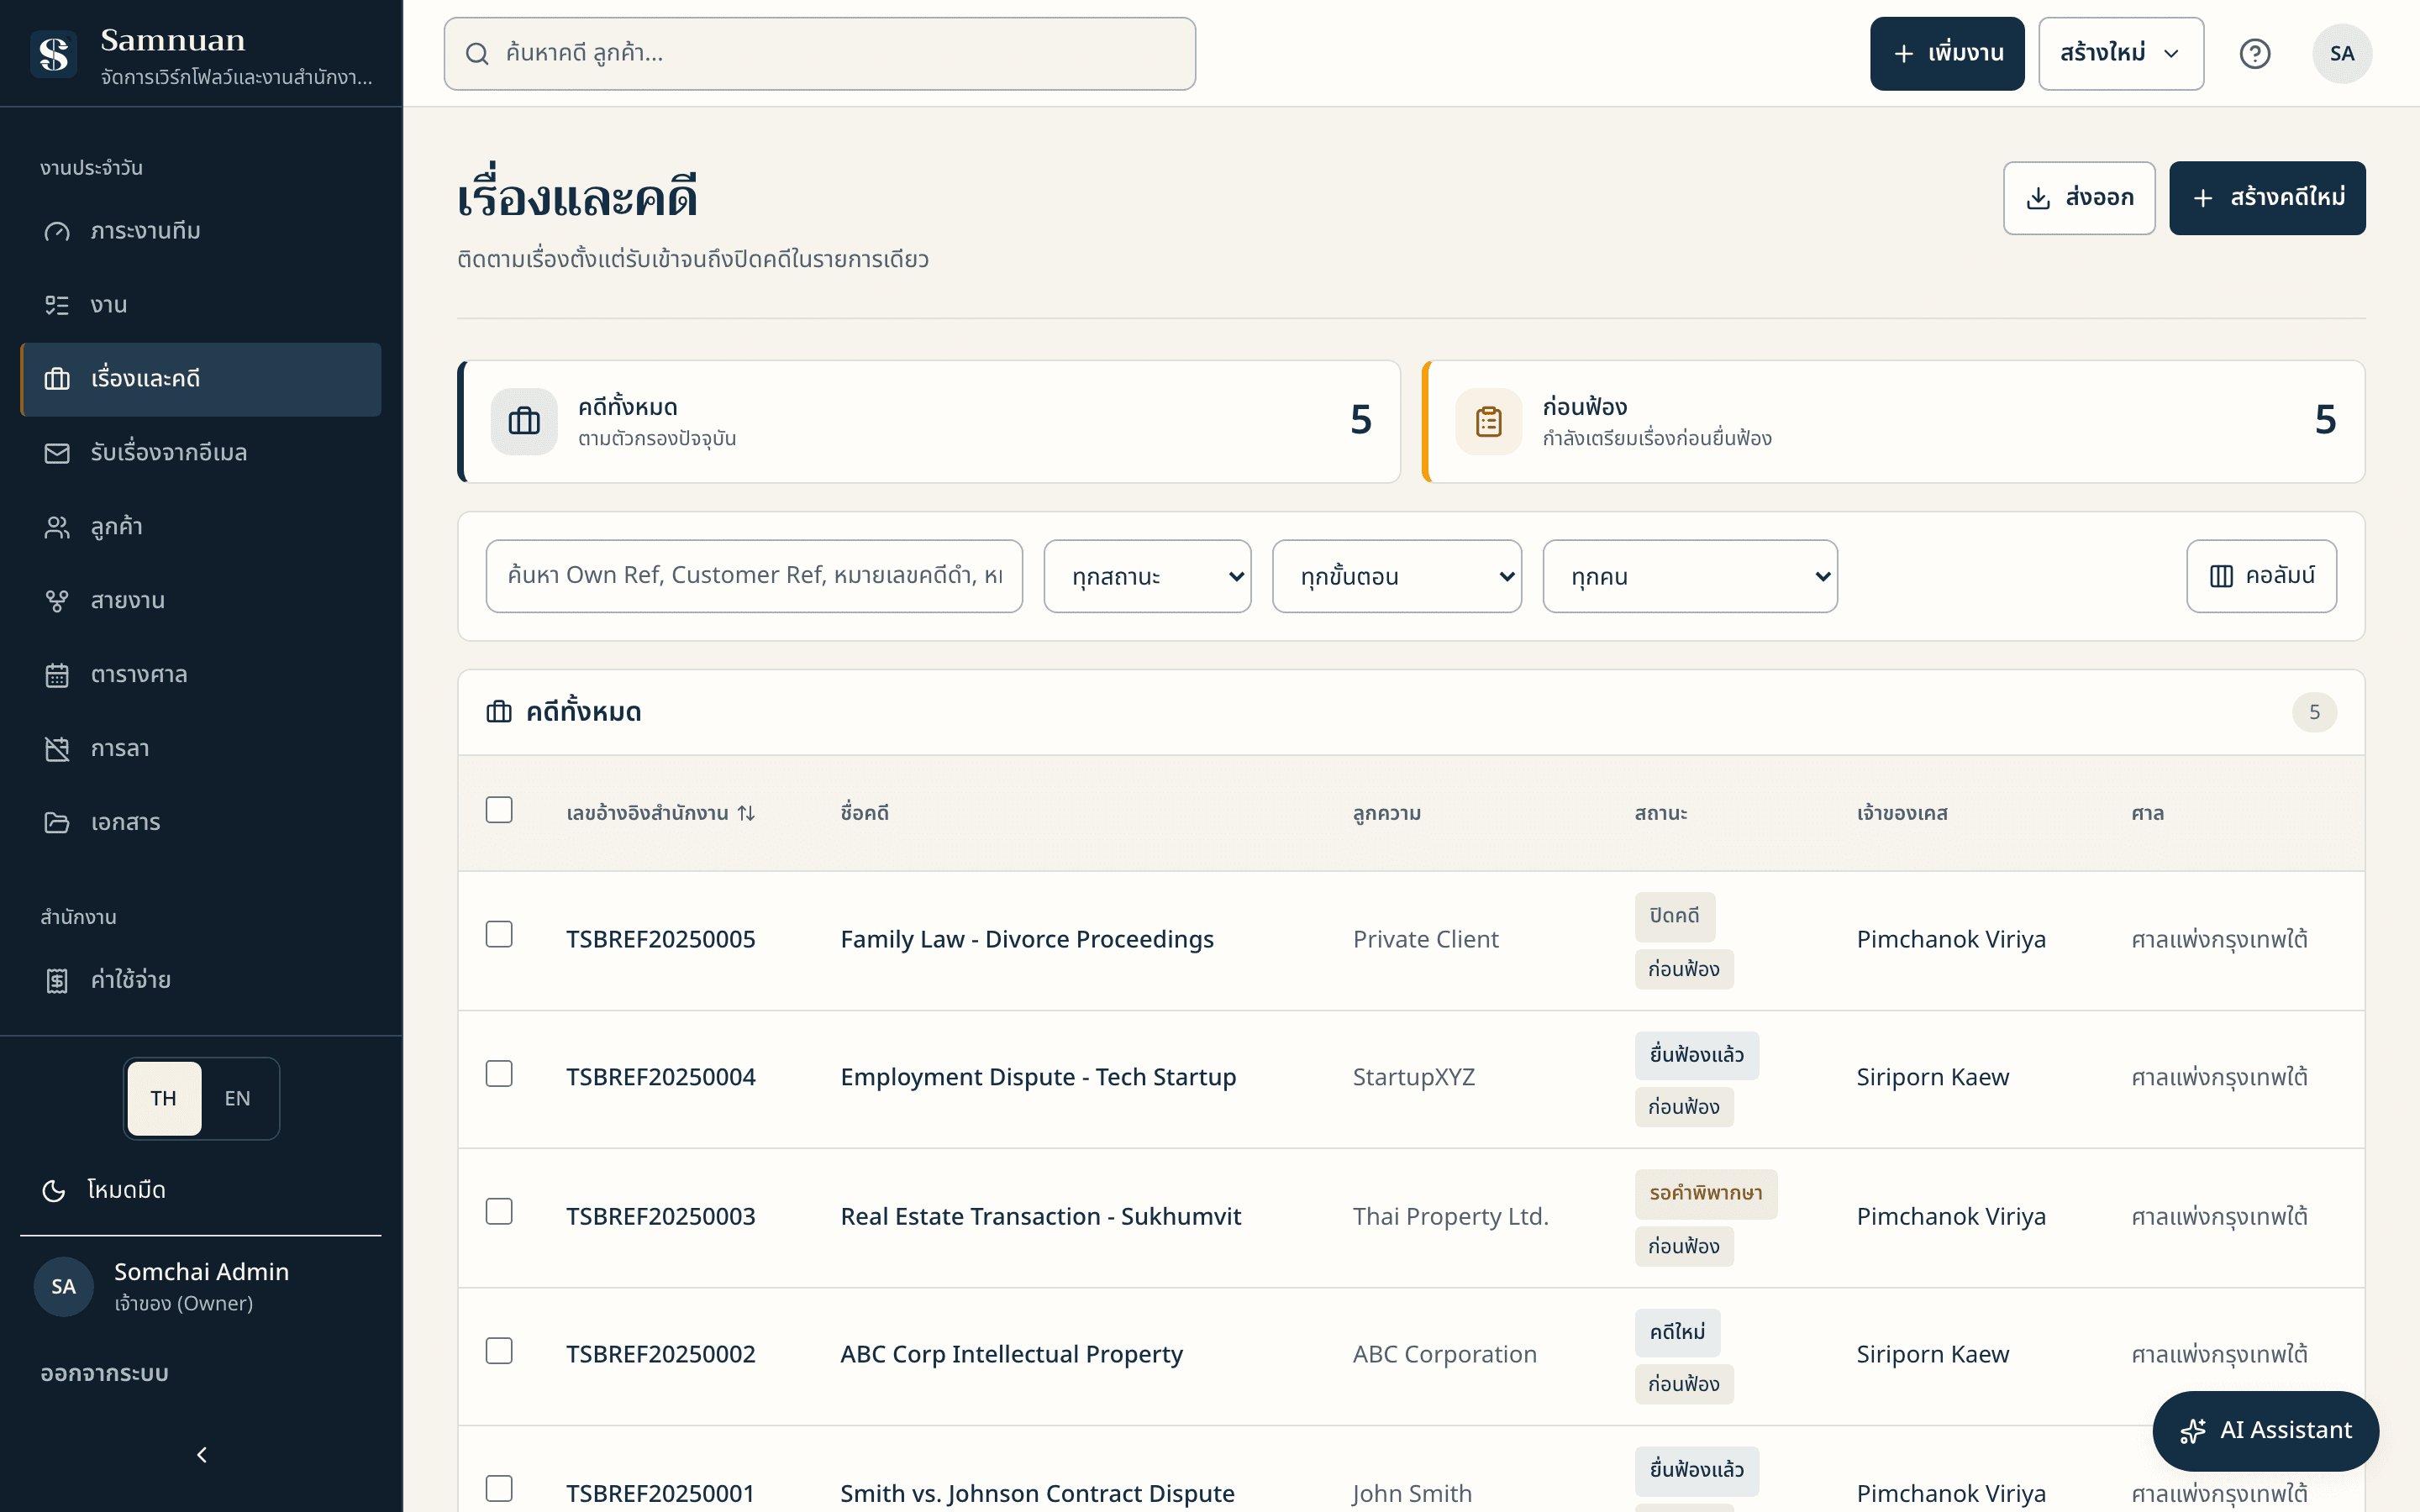Expand the สร้างใหม่ dropdown in header
This screenshot has height=1512, width=2420.
pyautogui.click(x=2120, y=54)
